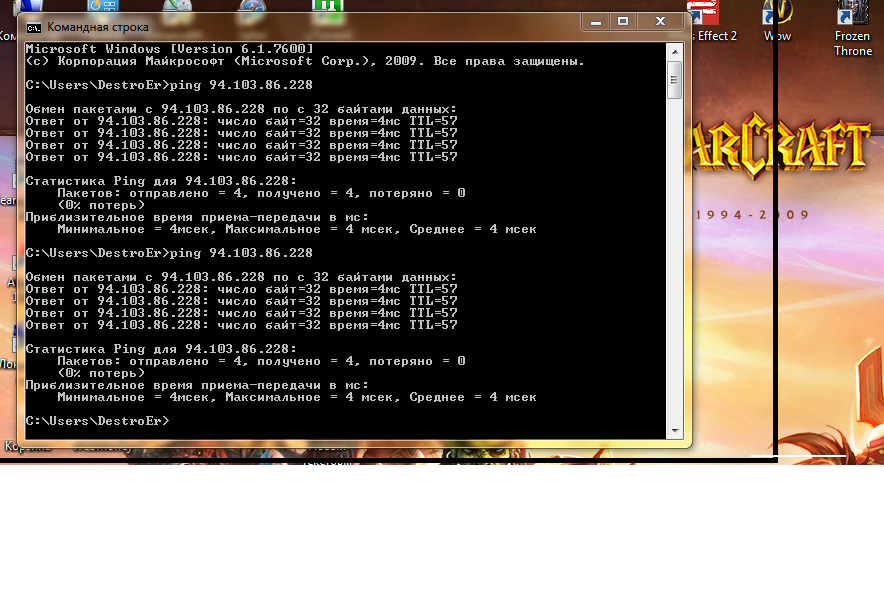Viewport: 884px width, 614px height.
Task: Click the first Статистика Ping heading line
Action: [x=160, y=180]
